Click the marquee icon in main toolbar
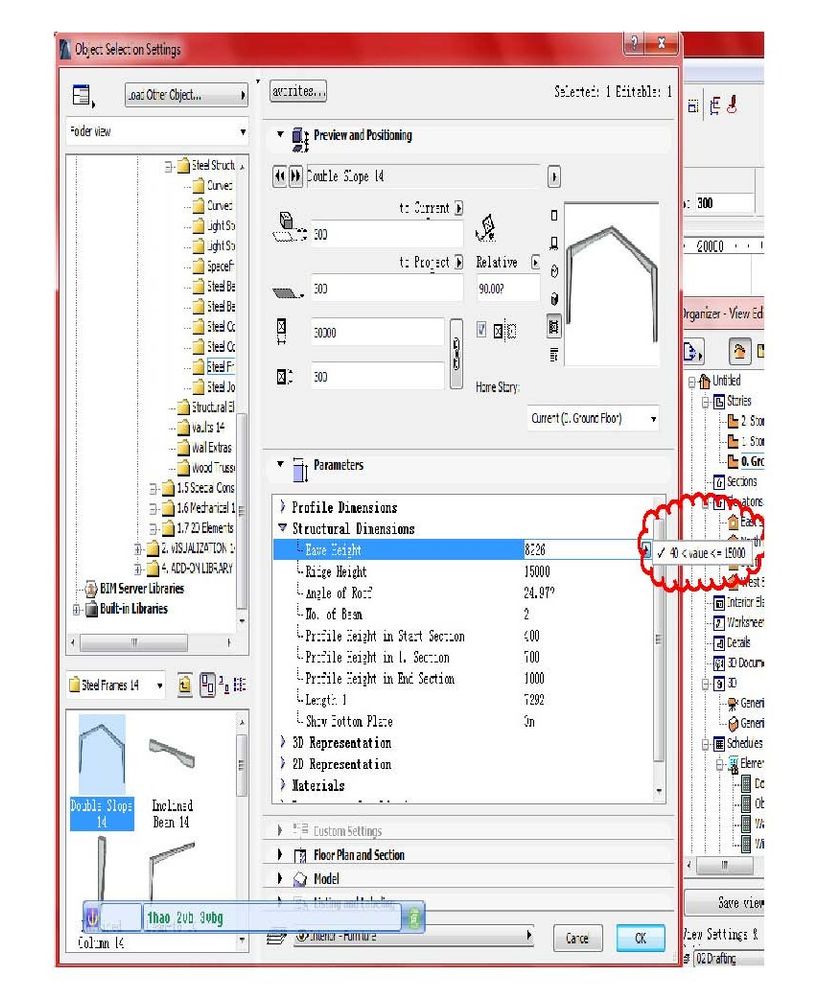 click(x=693, y=106)
